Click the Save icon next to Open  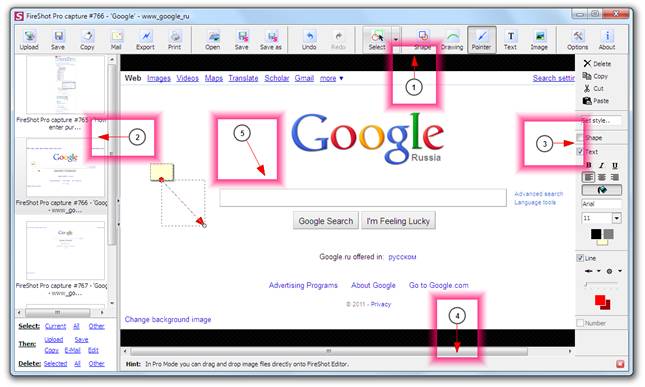[242, 40]
